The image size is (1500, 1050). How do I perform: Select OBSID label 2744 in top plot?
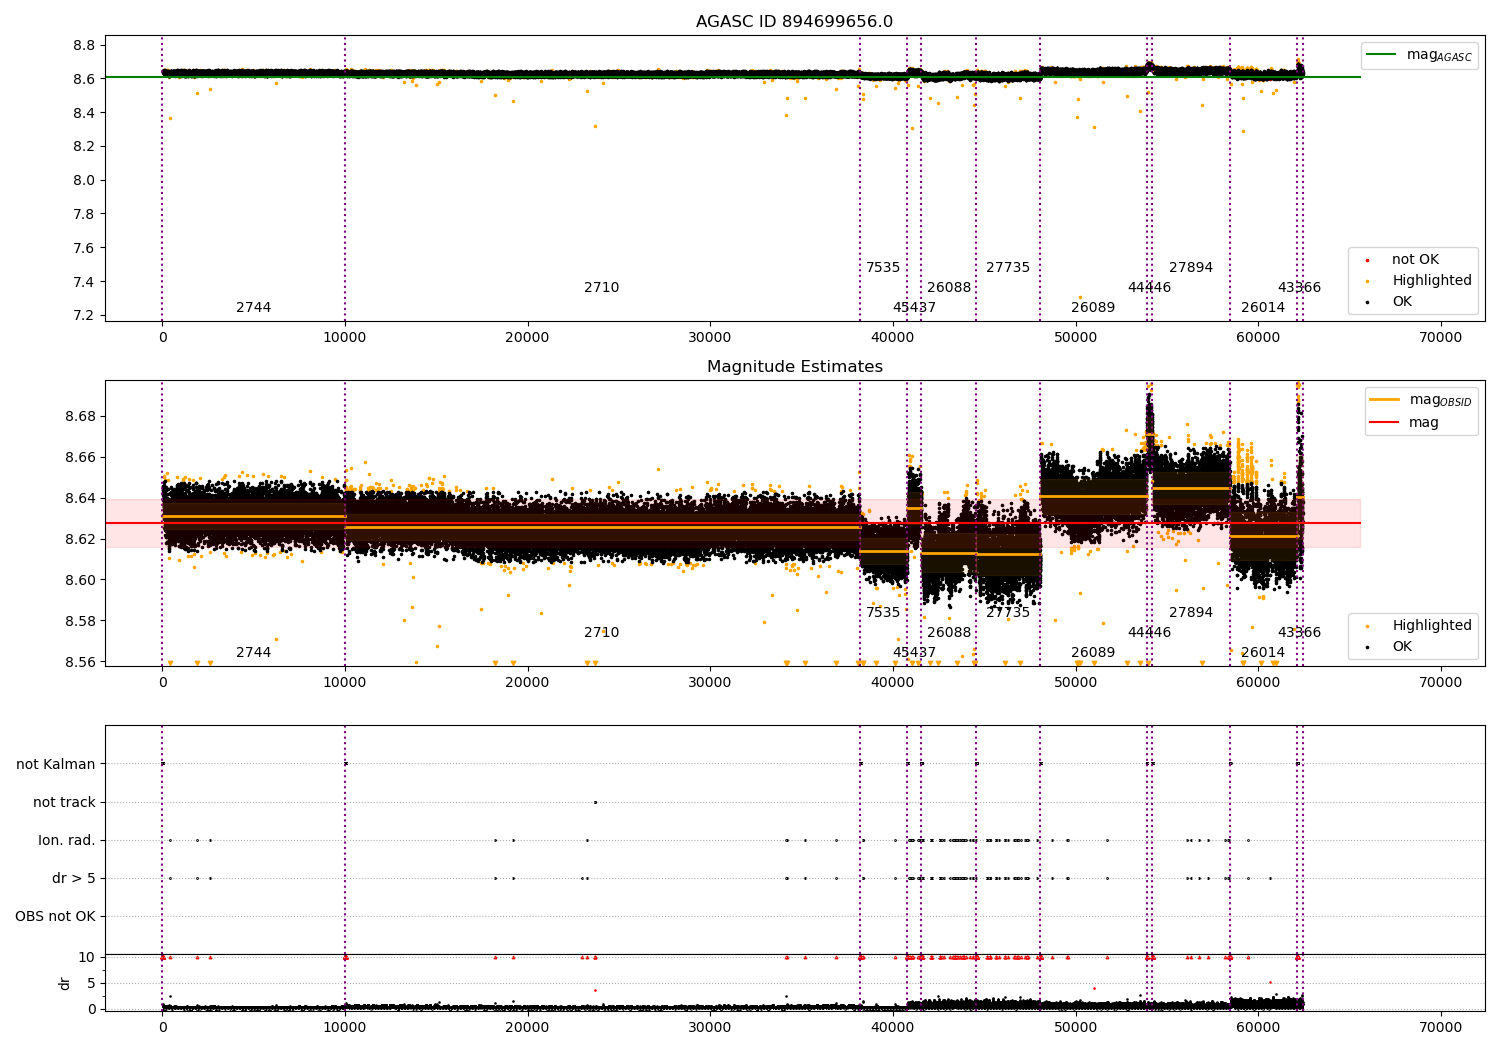click(253, 308)
